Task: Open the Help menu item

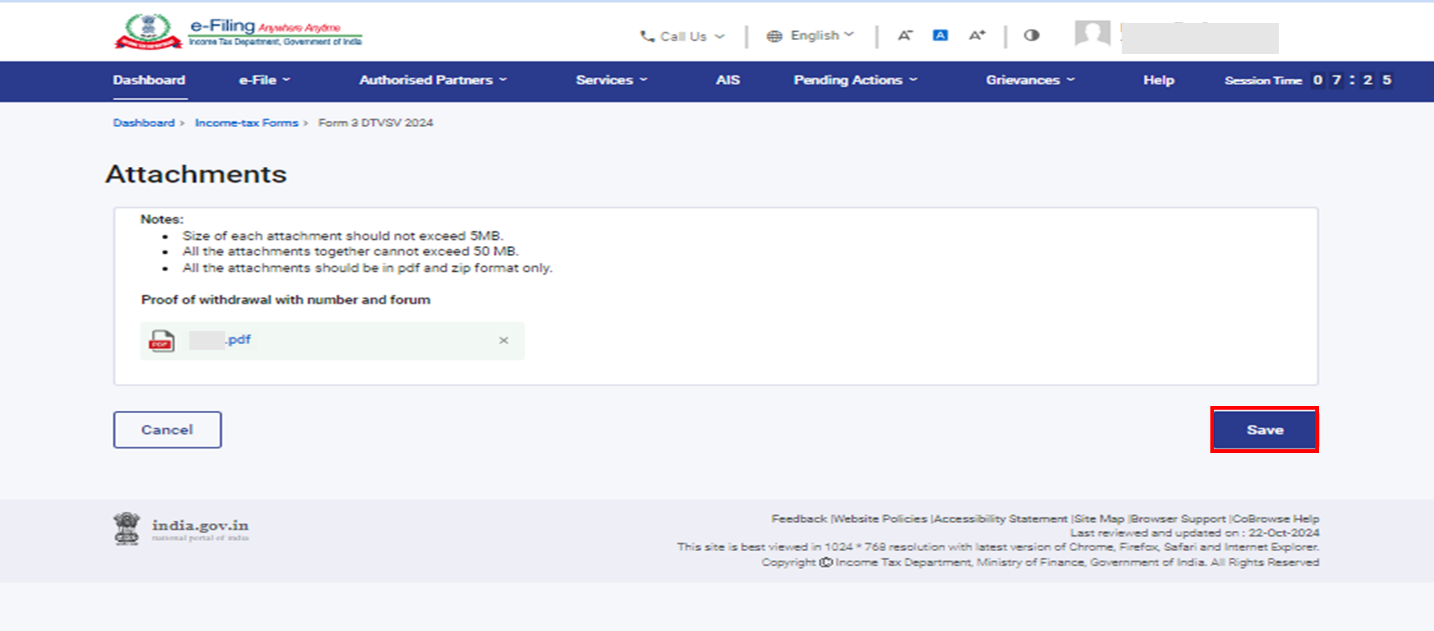Action: (1158, 80)
